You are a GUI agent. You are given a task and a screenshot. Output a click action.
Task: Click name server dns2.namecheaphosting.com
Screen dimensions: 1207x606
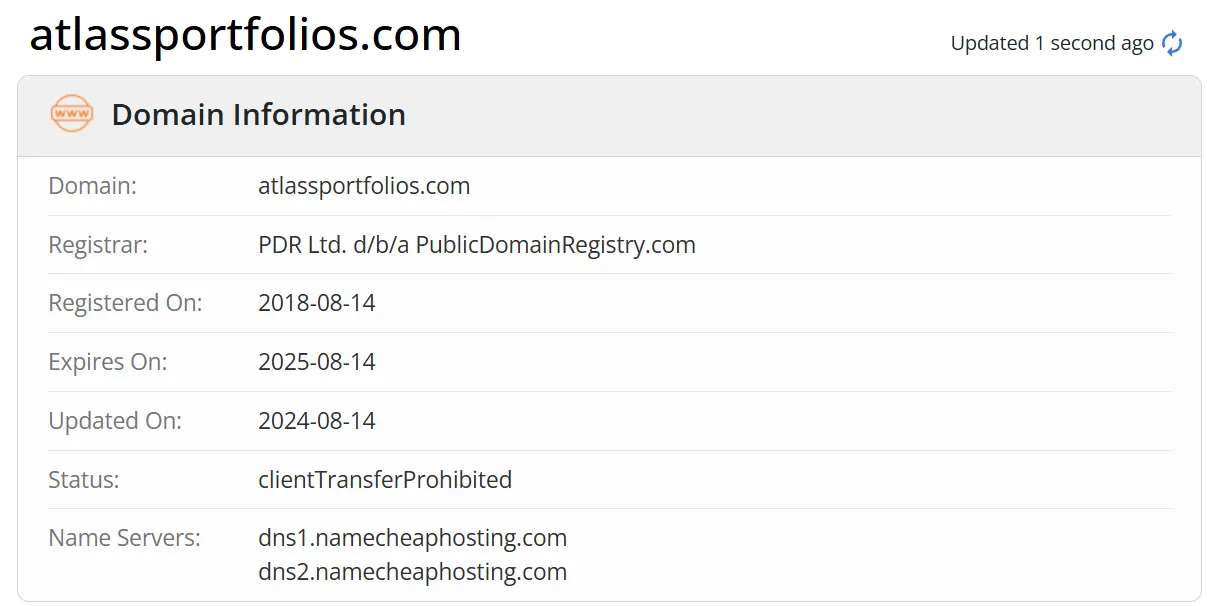pyautogui.click(x=413, y=572)
